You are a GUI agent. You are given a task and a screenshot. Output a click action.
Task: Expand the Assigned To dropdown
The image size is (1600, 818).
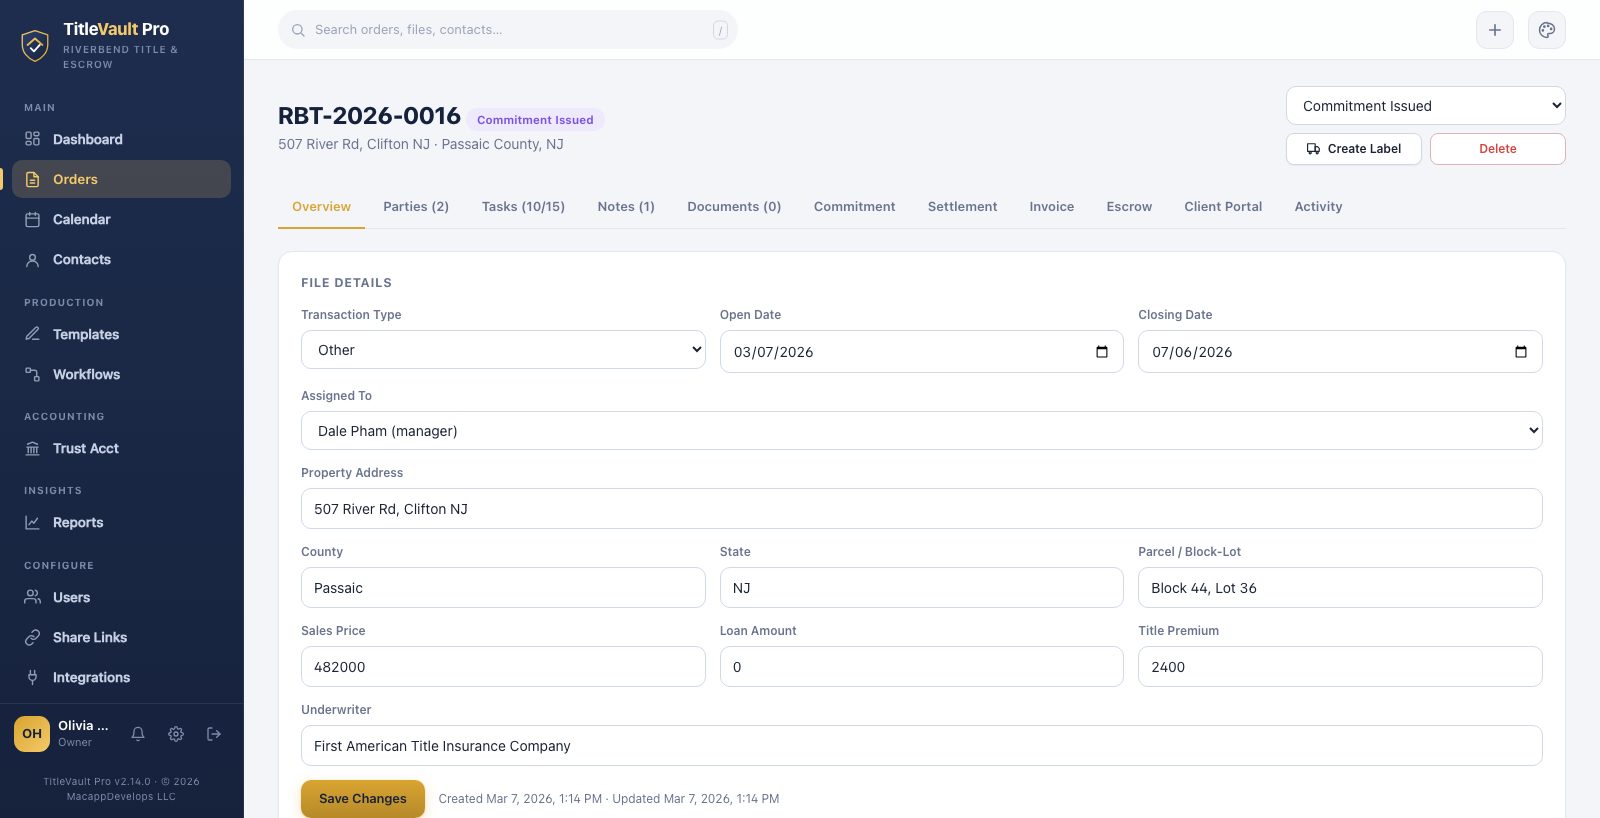click(x=922, y=431)
